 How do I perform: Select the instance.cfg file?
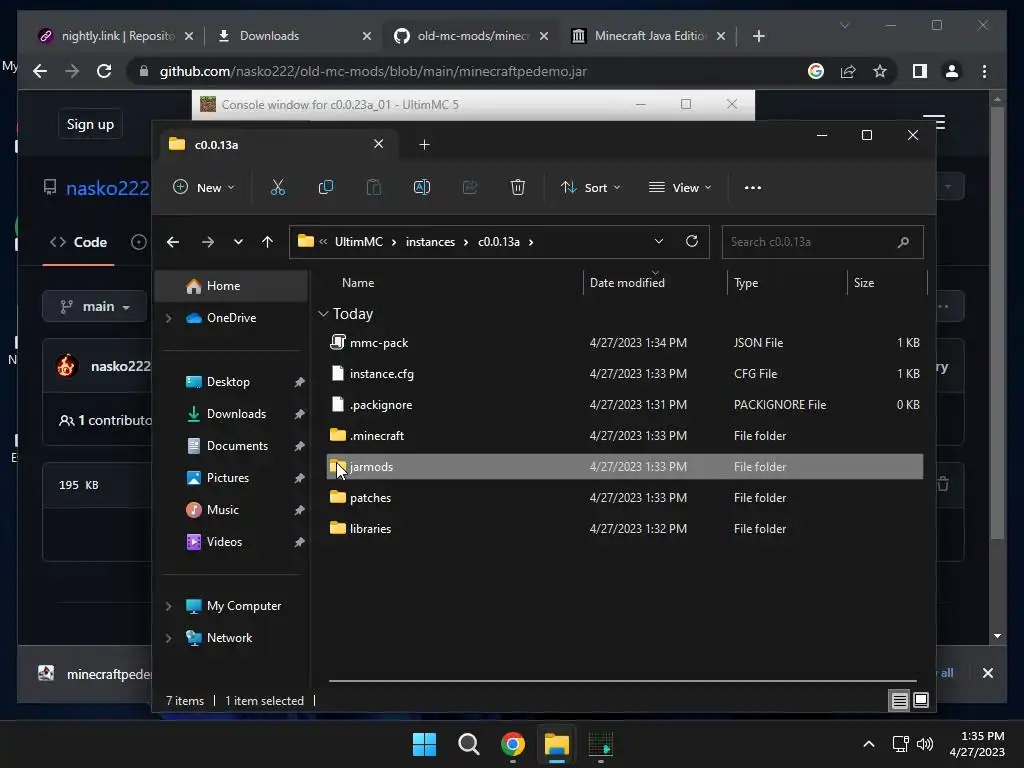tap(624, 374)
